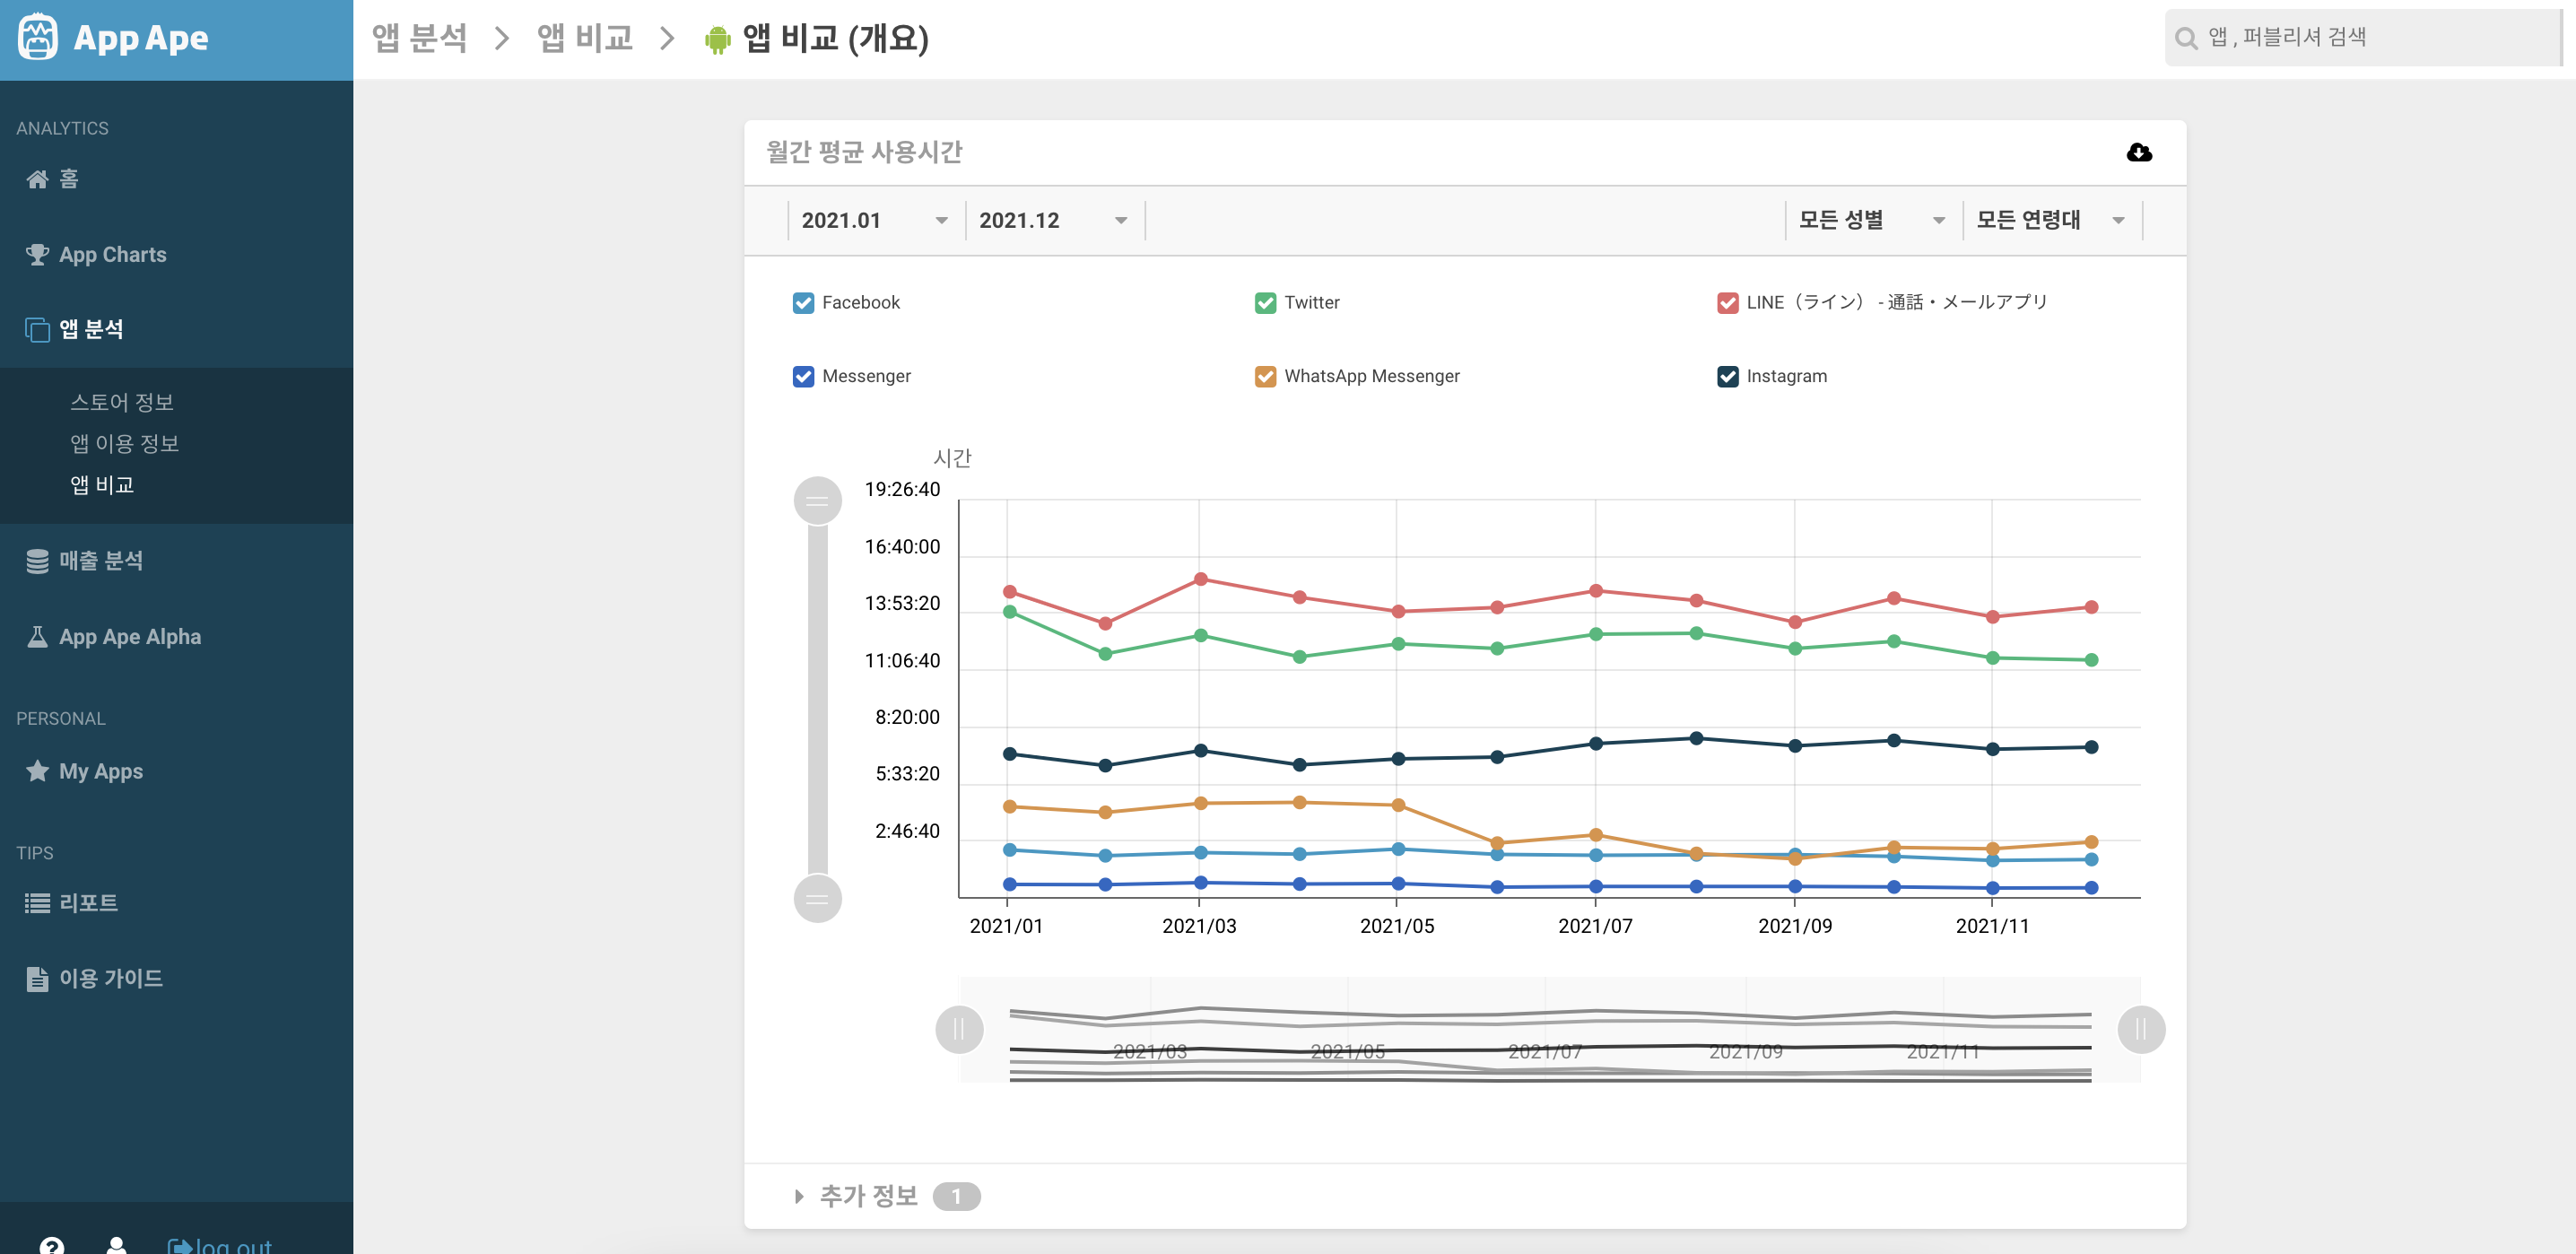Open the 2021.01 start month dropdown
Image resolution: width=2576 pixels, height=1254 pixels.
point(875,220)
